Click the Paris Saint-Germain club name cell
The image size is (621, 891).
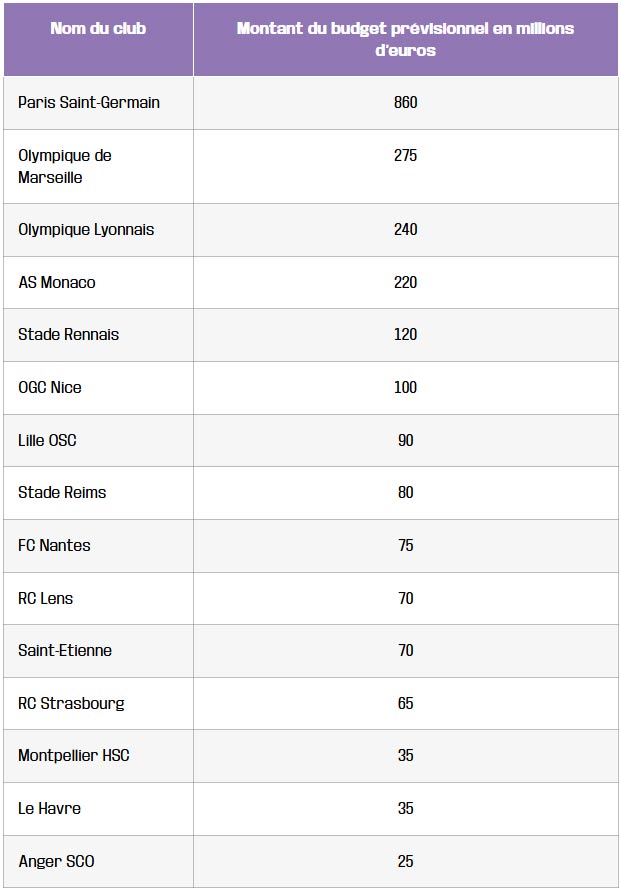point(89,103)
